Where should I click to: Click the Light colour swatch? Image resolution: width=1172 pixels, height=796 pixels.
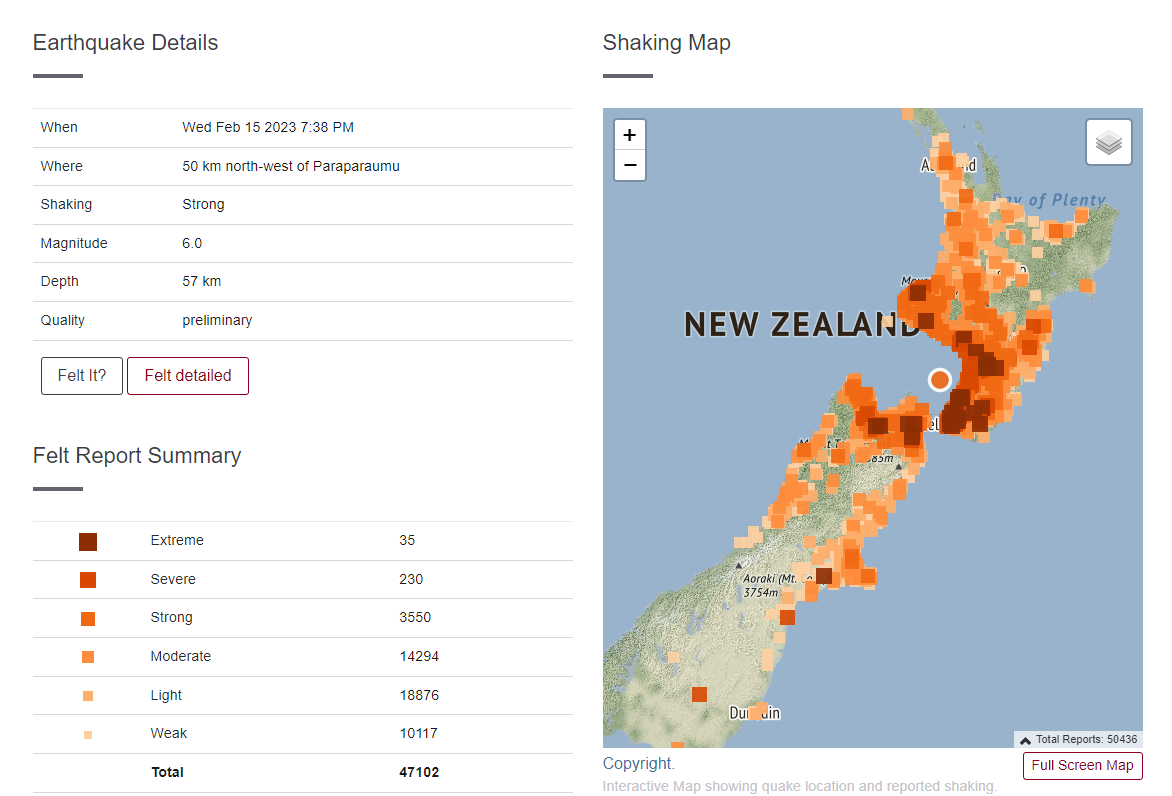(x=88, y=696)
